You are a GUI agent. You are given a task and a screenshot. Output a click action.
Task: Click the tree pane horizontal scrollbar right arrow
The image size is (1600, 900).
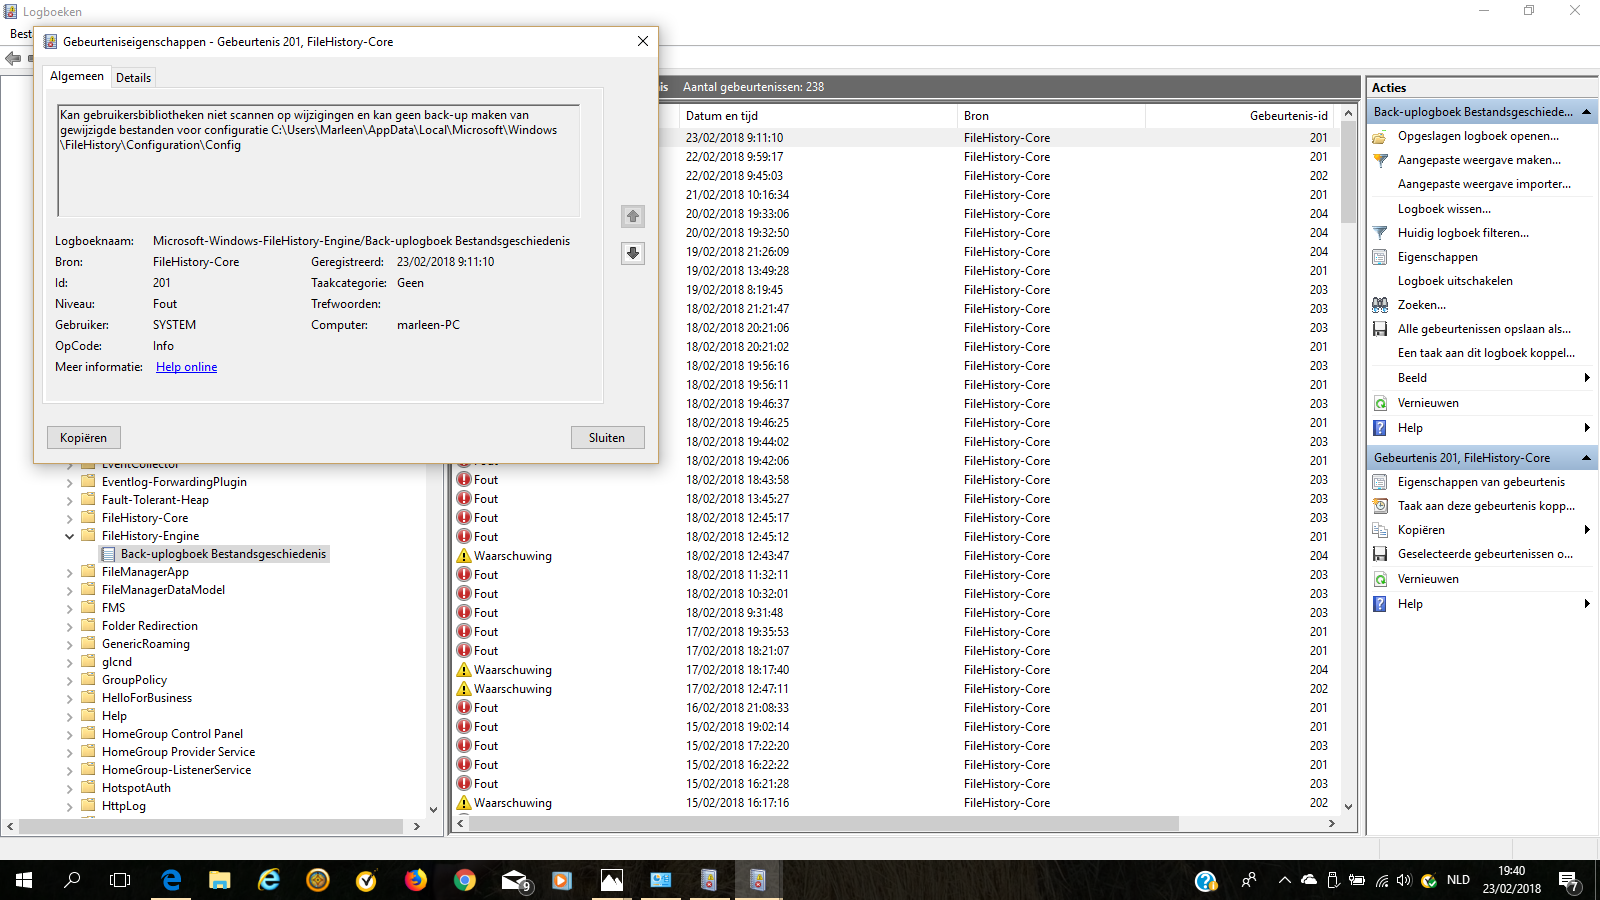point(417,826)
